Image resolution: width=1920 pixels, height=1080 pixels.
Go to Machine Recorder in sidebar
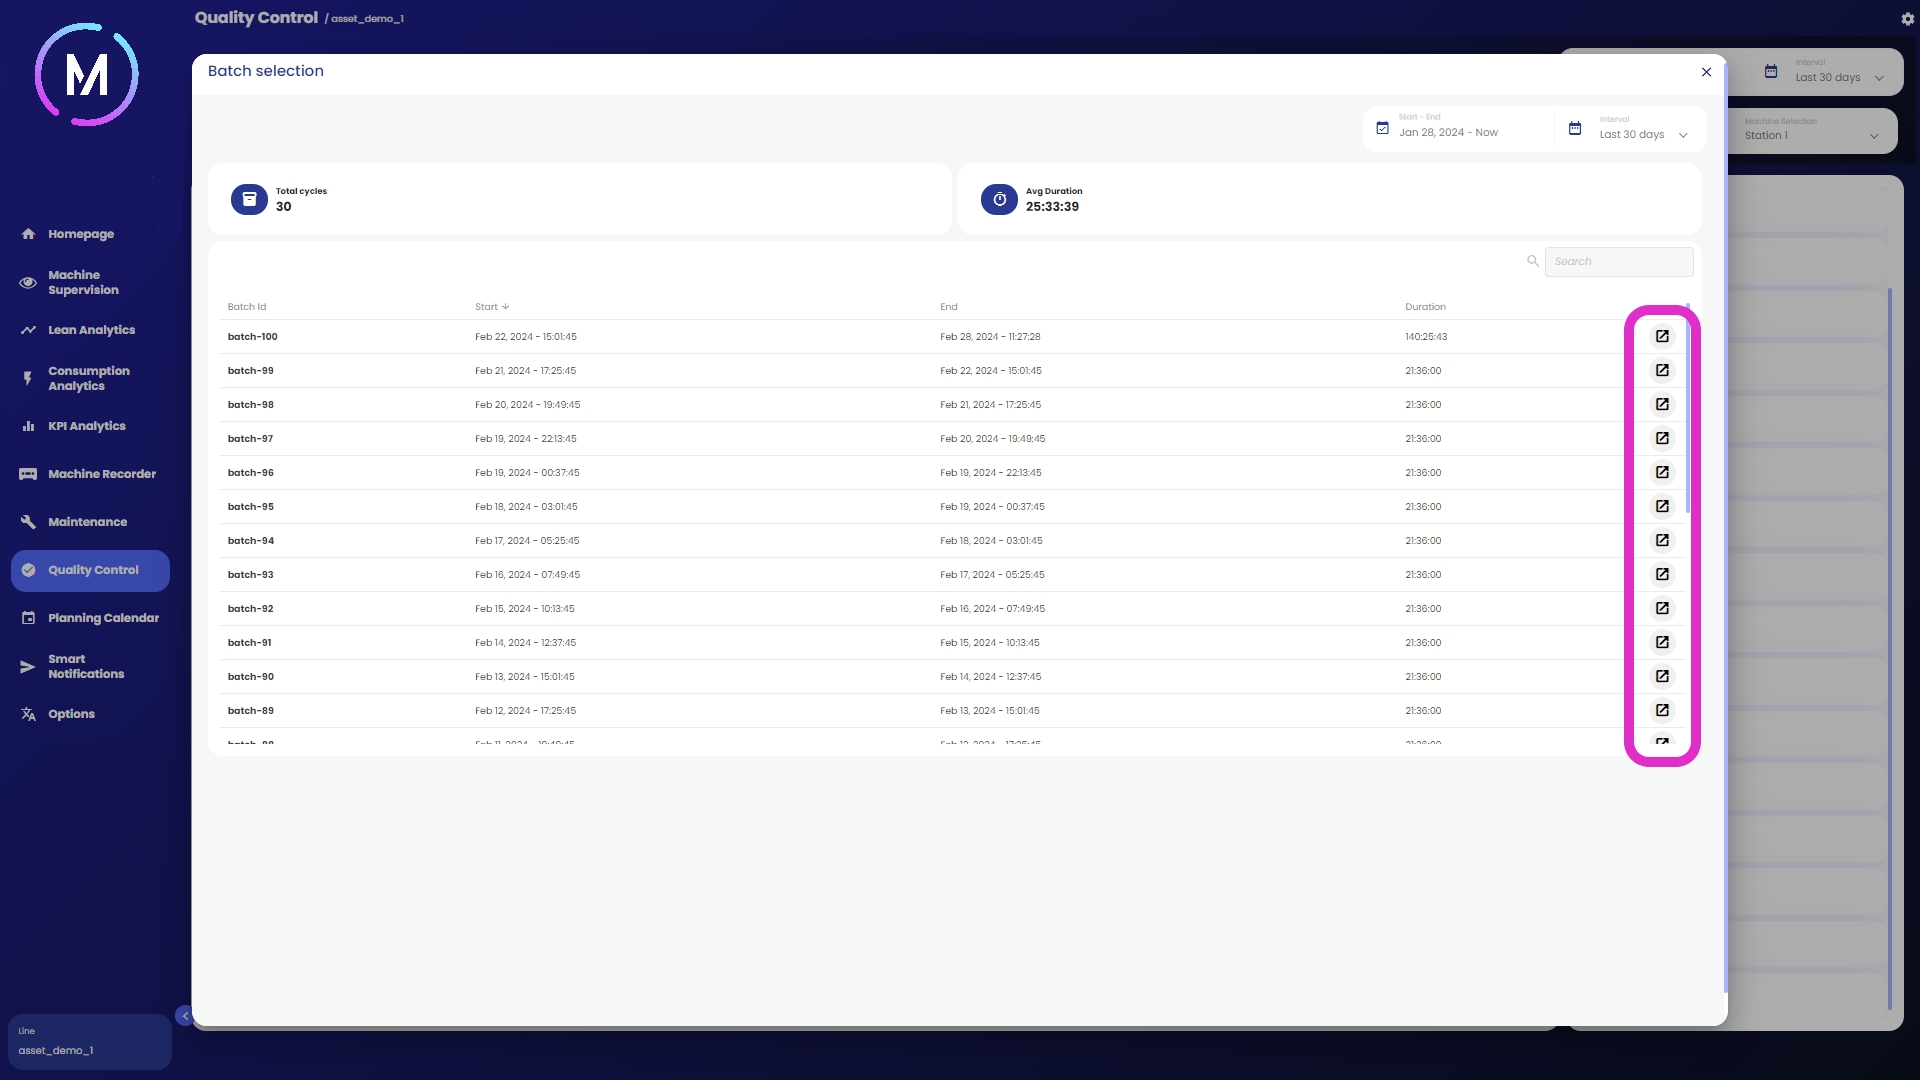101,474
